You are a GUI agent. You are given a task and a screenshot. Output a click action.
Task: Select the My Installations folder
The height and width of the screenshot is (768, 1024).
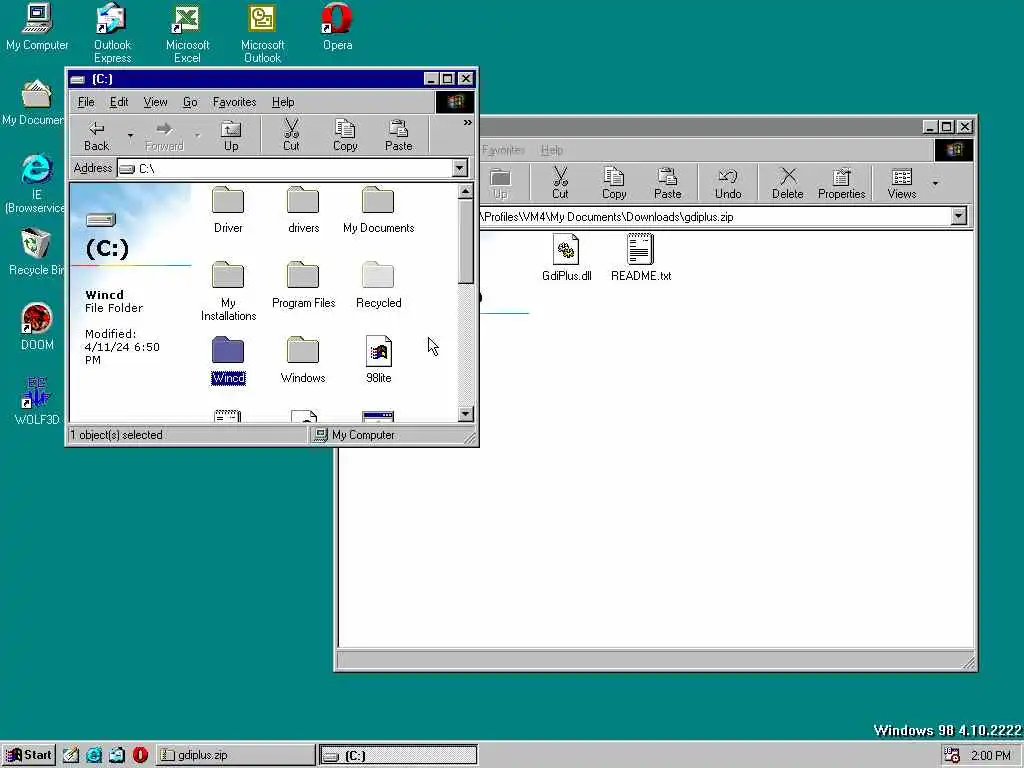pos(228,291)
